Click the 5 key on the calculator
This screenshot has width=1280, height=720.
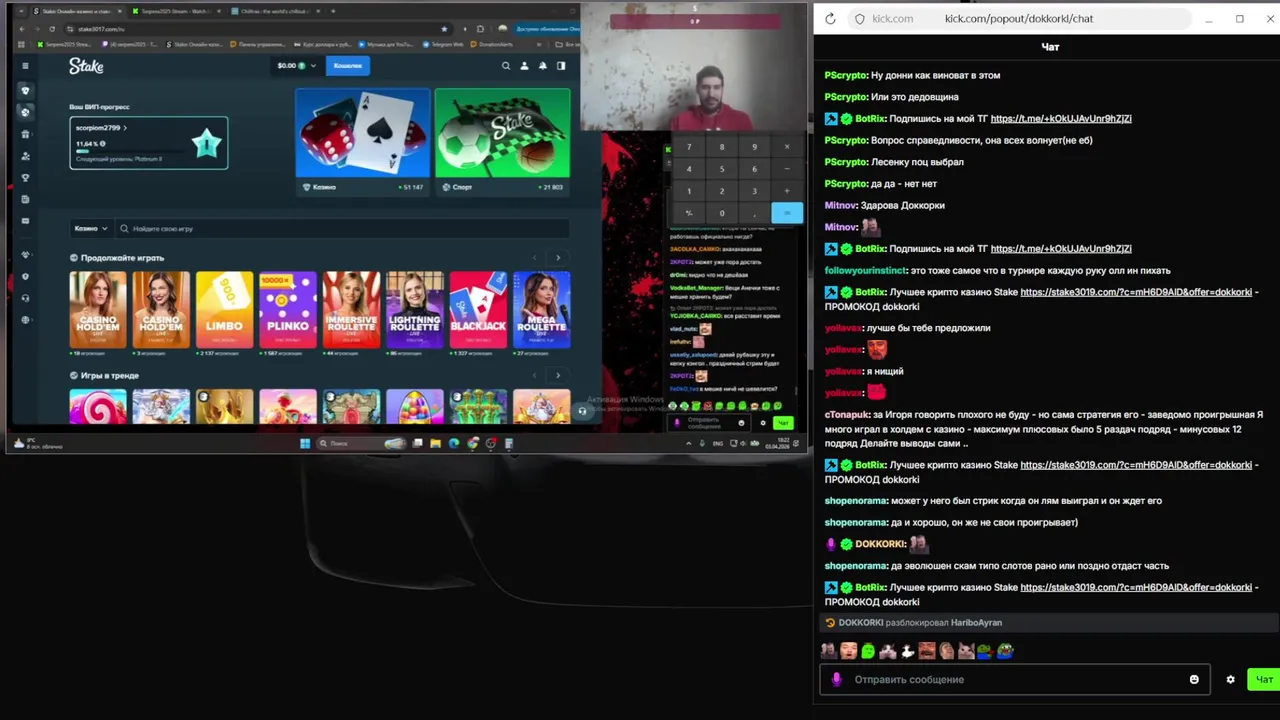point(721,169)
